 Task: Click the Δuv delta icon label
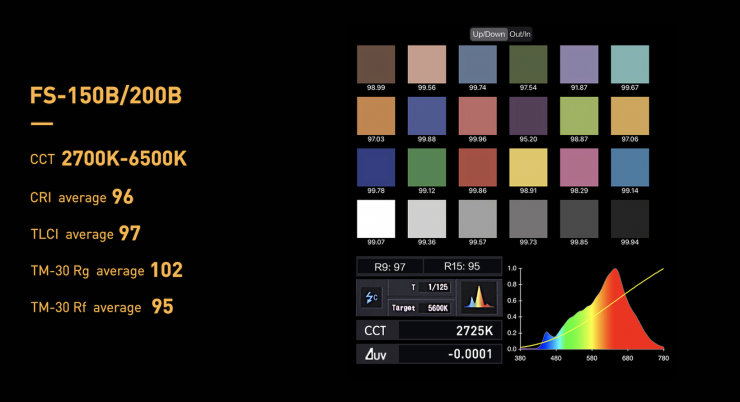coord(377,354)
